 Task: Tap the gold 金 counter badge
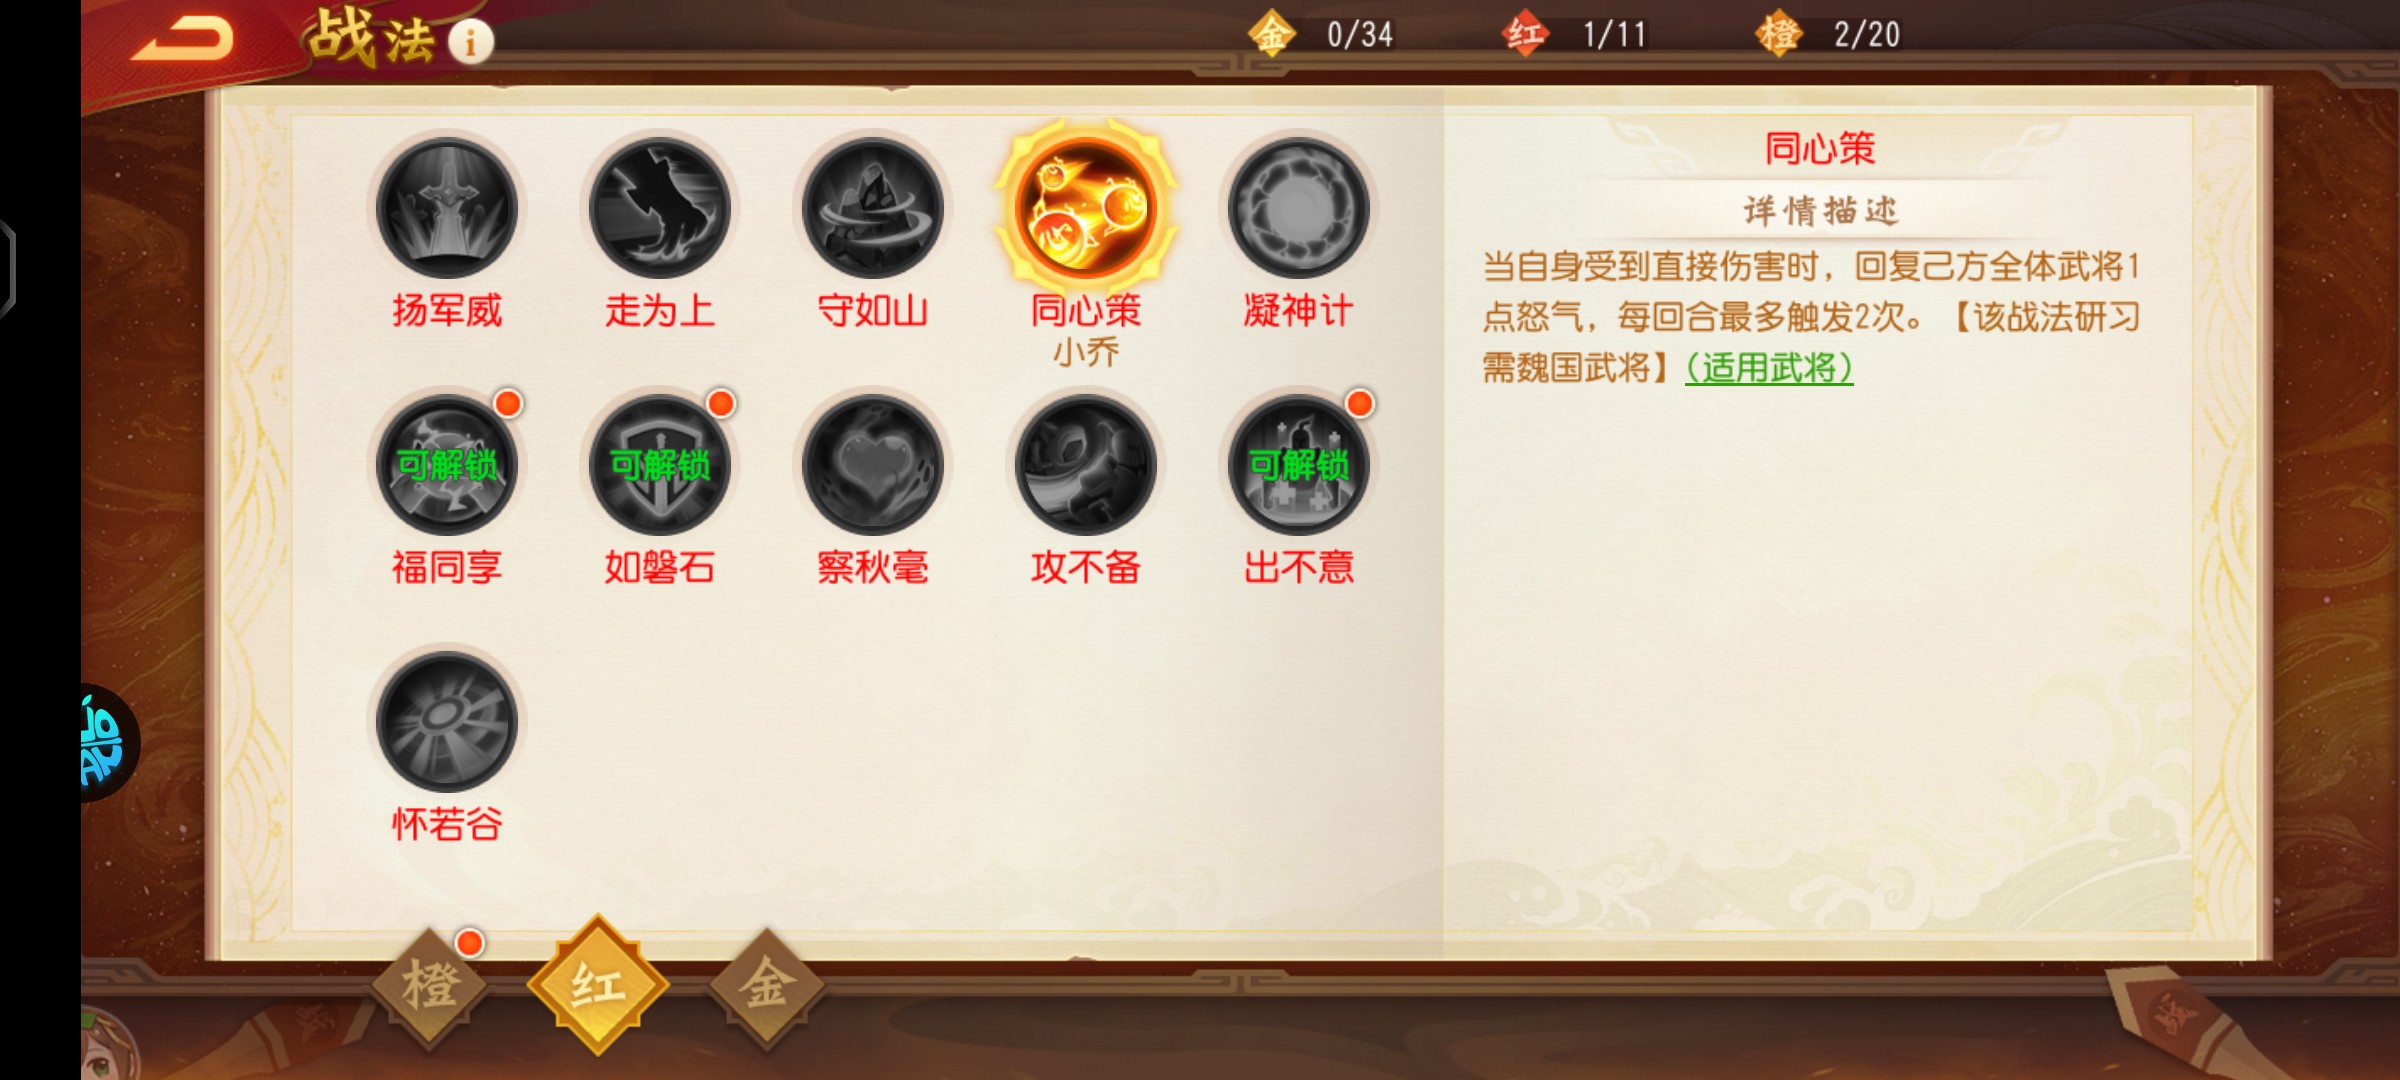1271,34
